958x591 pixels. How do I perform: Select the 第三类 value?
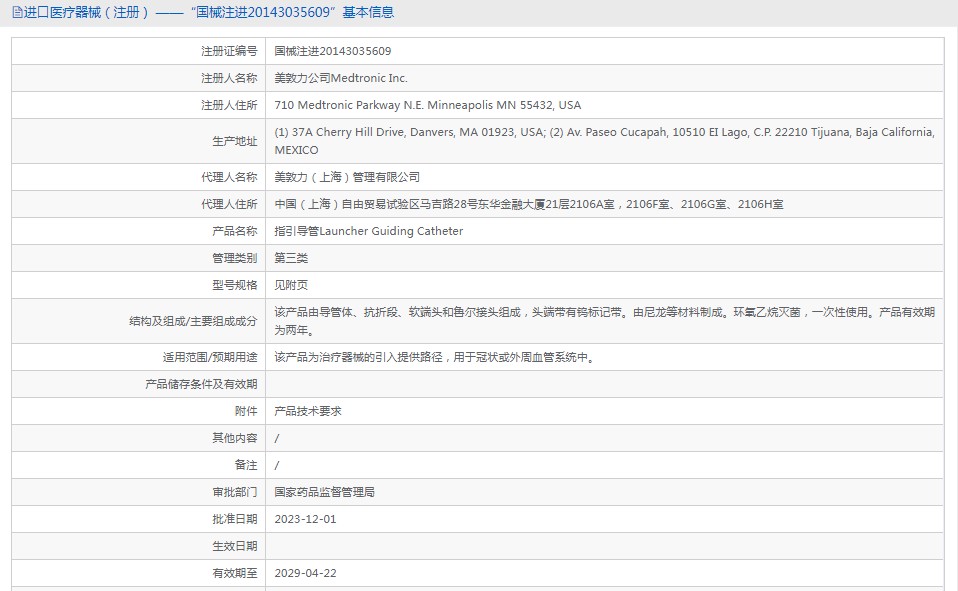click(x=291, y=258)
